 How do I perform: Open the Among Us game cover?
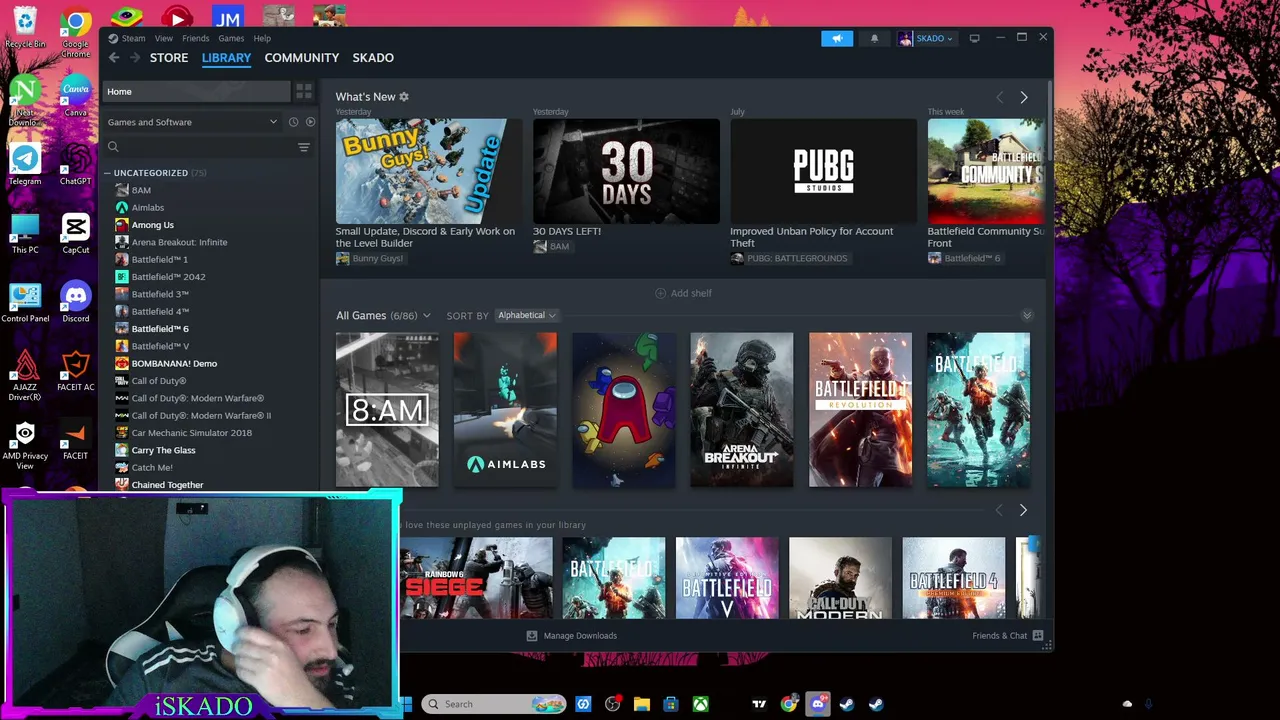[623, 410]
